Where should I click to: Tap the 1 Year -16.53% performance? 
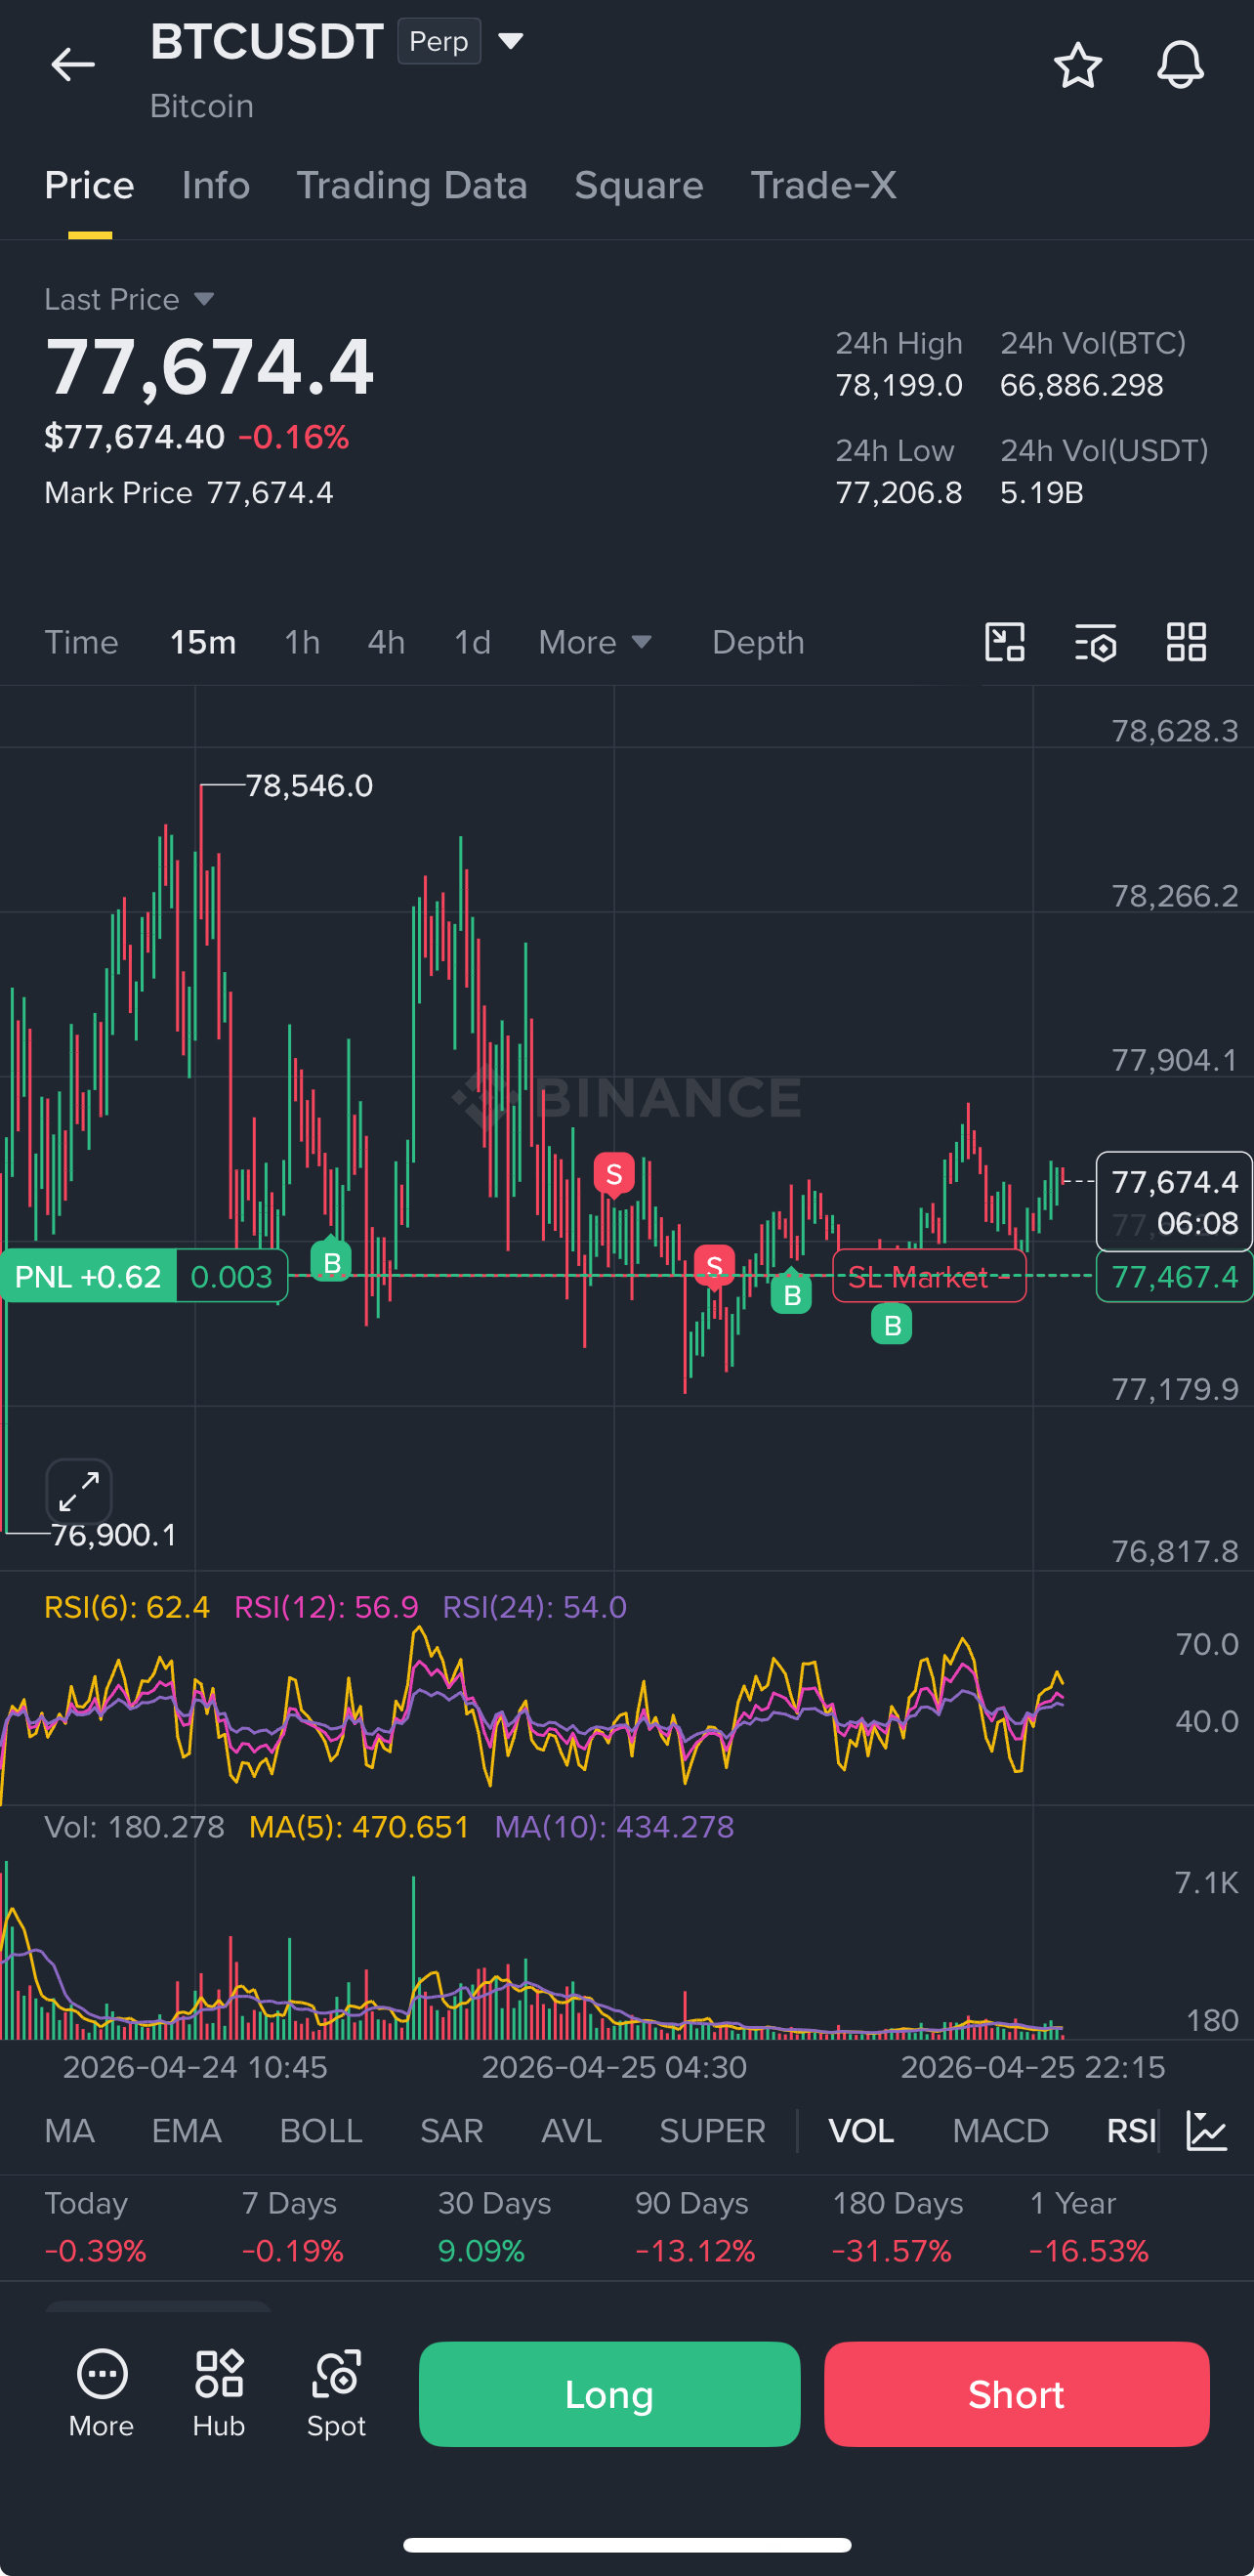click(x=1089, y=2227)
